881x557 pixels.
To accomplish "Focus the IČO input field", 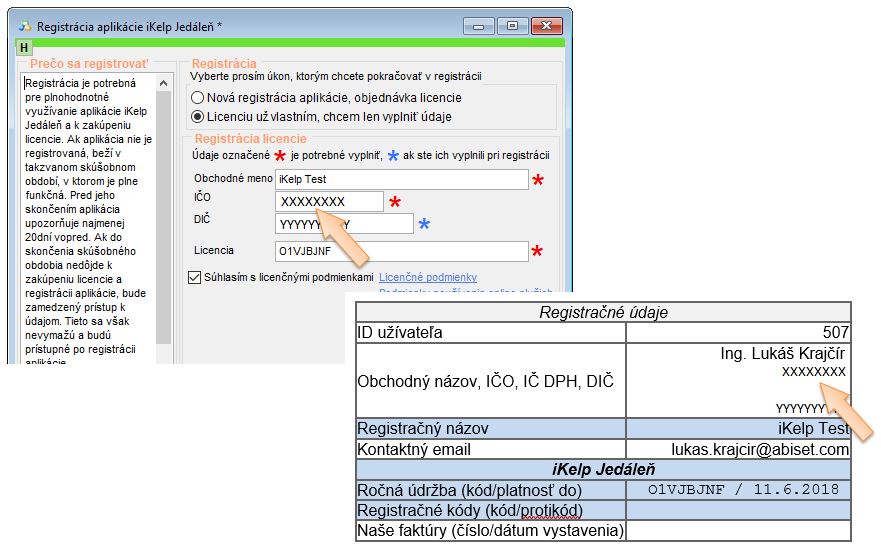I will click(x=329, y=201).
